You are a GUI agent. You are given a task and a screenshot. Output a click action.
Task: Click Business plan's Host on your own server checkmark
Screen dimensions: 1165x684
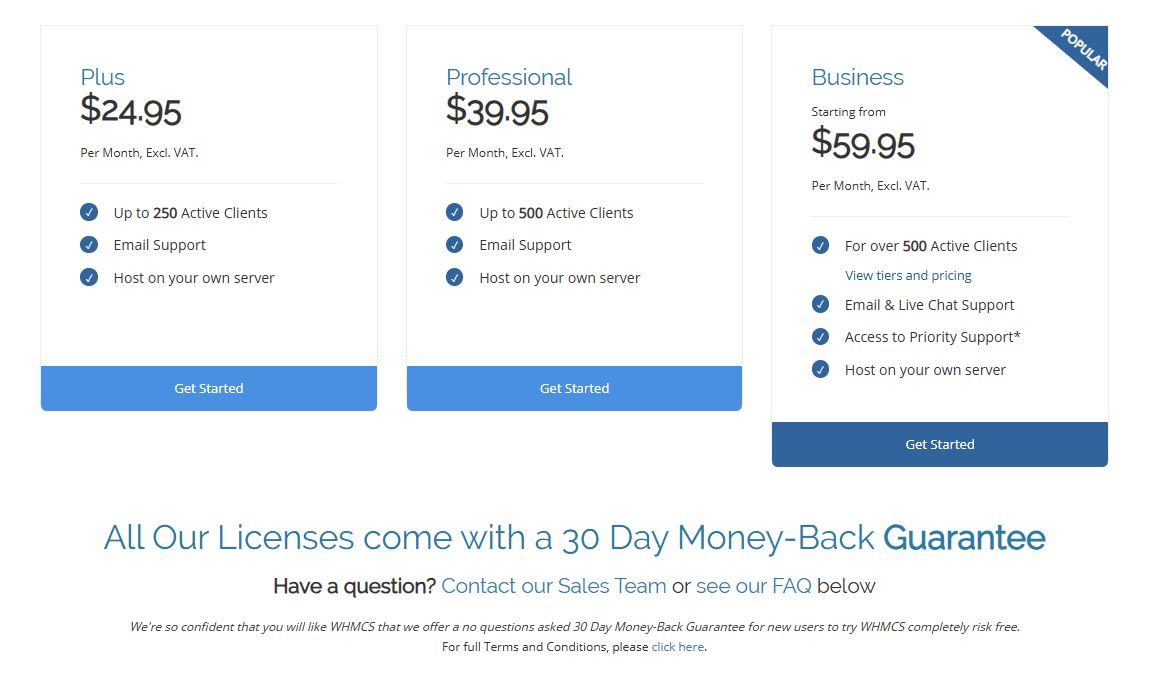(x=821, y=369)
